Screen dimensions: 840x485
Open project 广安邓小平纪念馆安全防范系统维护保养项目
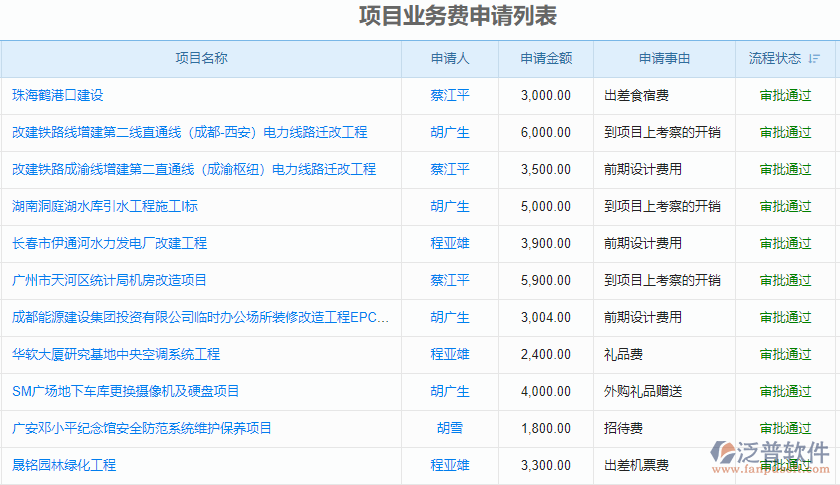tap(142, 428)
